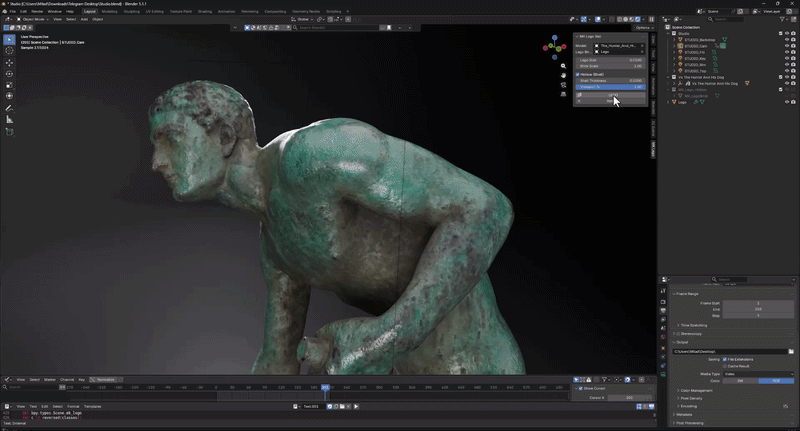Open the View Layer properties tab icon
The width and height of the screenshot is (800, 431).
click(x=663, y=319)
